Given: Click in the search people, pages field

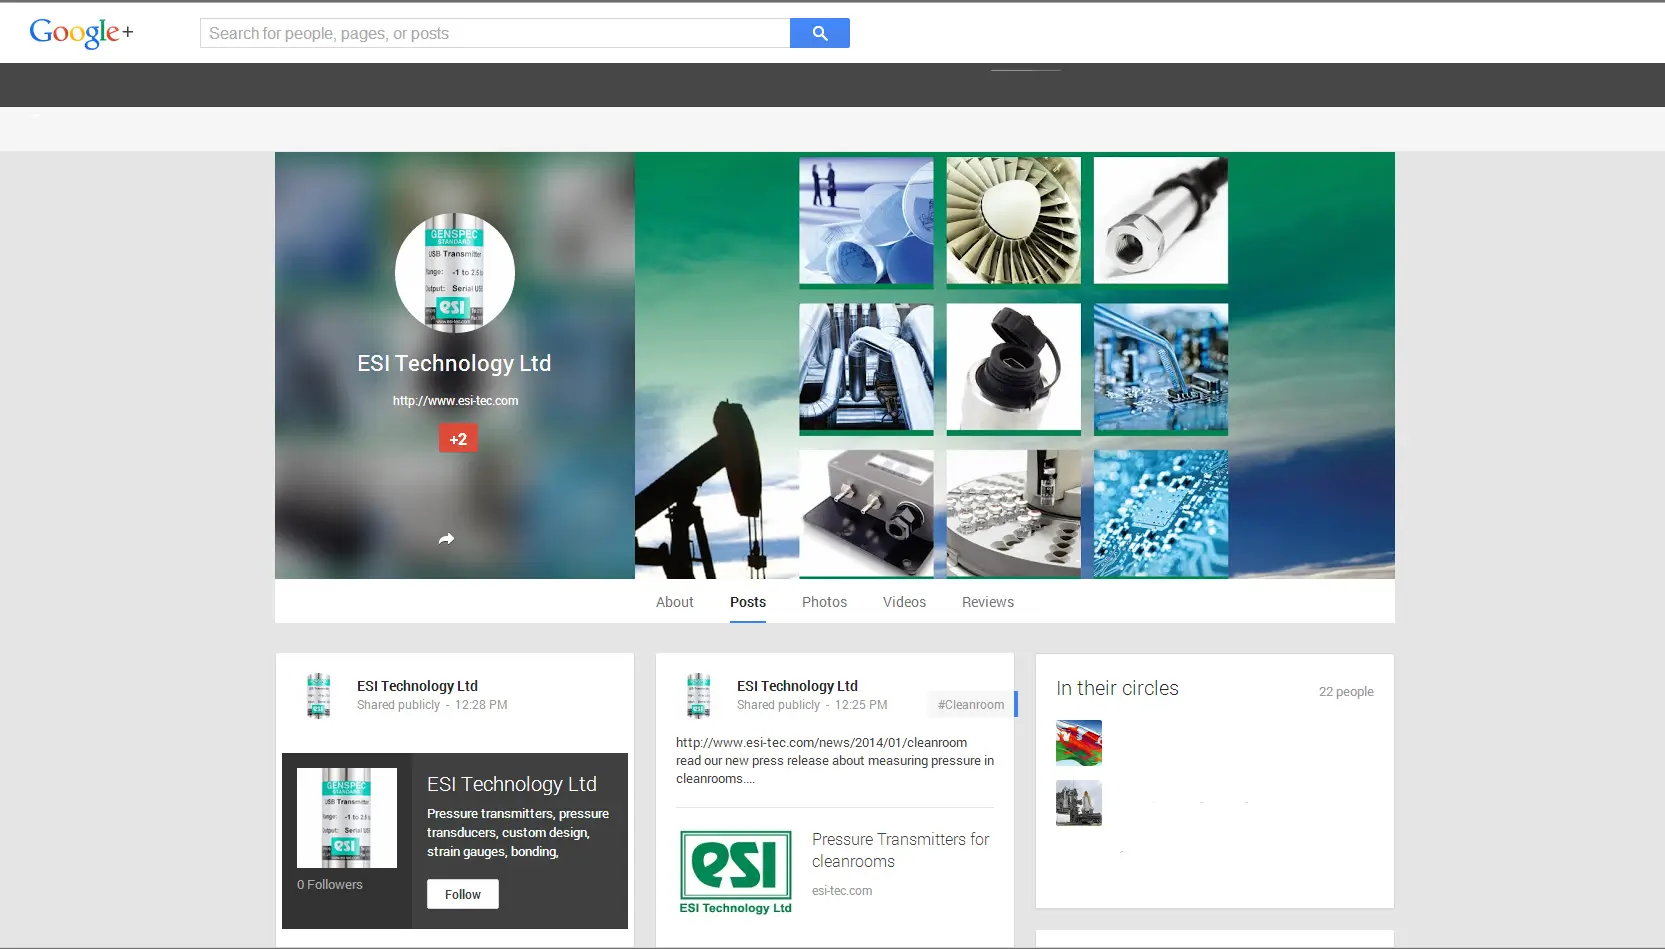Looking at the screenshot, I should (x=495, y=33).
